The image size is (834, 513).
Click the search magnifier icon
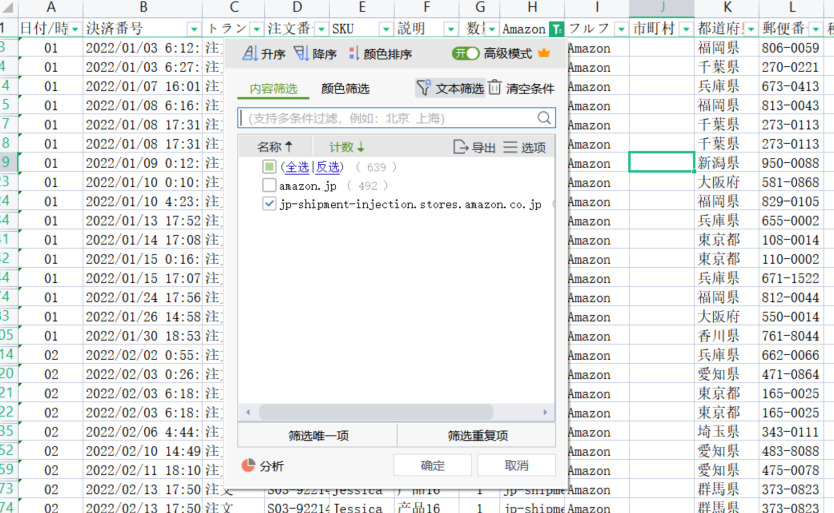pos(544,118)
